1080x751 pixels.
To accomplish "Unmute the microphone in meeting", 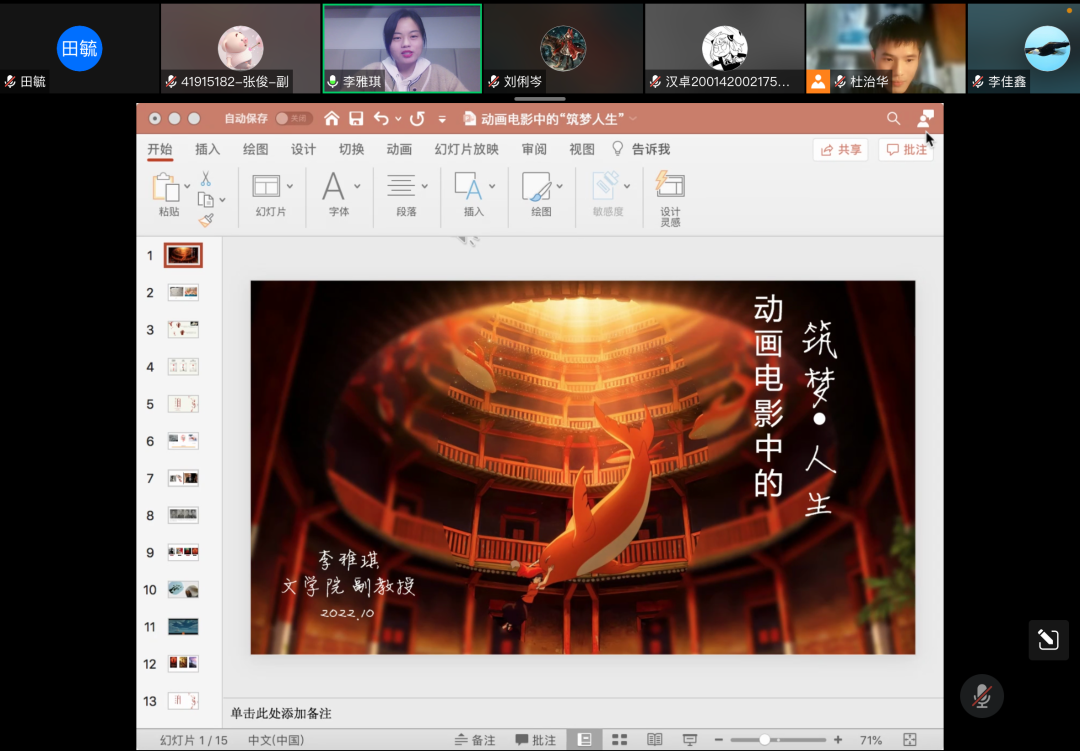I will click(x=981, y=695).
